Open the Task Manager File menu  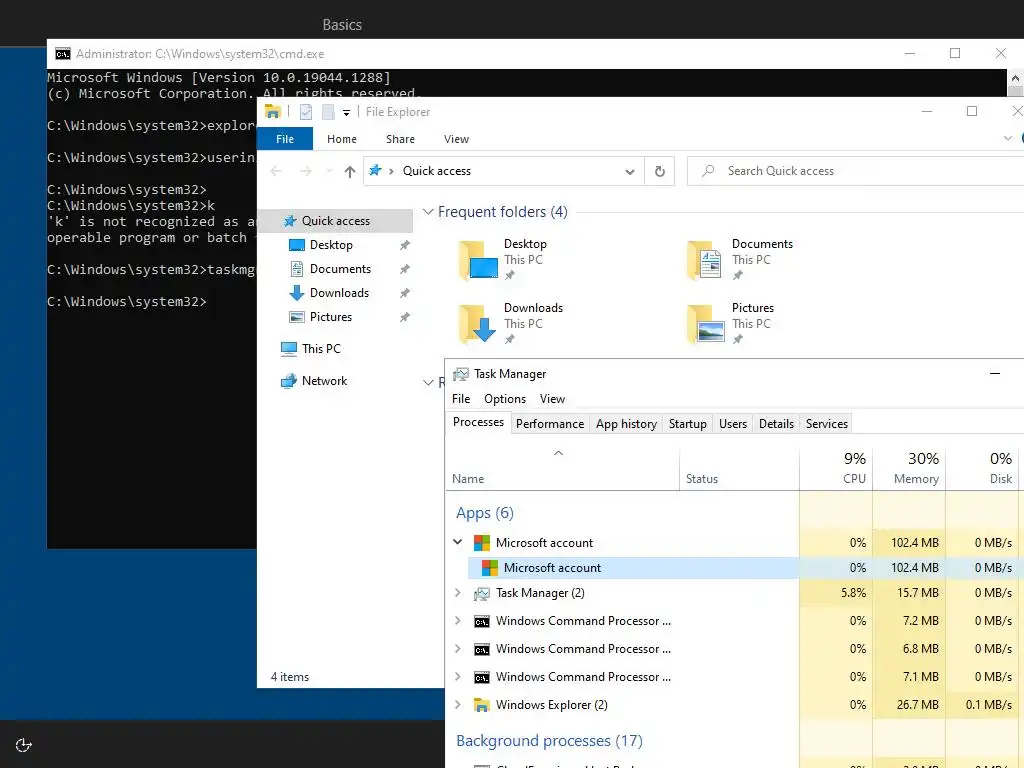pyautogui.click(x=461, y=399)
